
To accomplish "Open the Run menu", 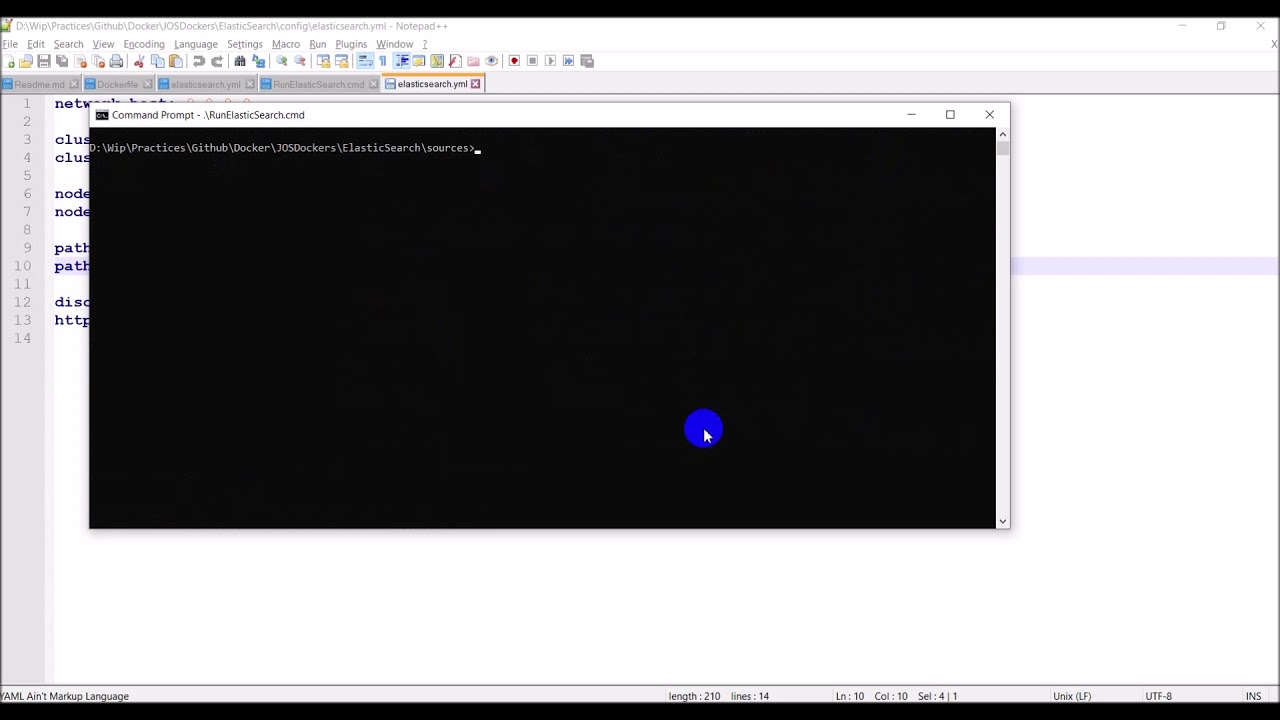I will [318, 44].
